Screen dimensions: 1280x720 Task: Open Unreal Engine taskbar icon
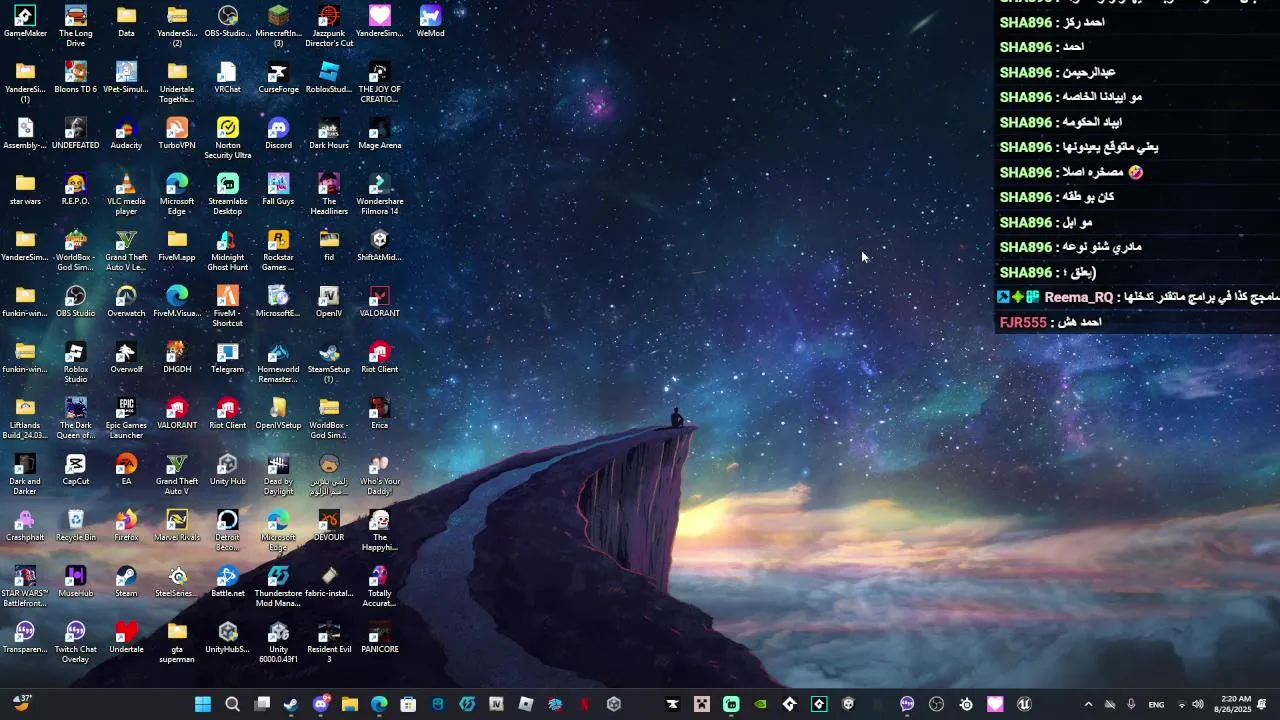1024,704
